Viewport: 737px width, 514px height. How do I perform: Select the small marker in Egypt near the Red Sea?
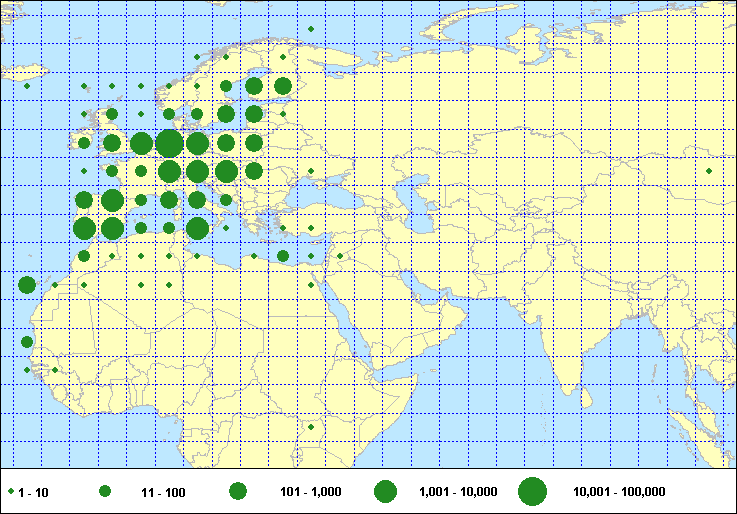[x=311, y=285]
